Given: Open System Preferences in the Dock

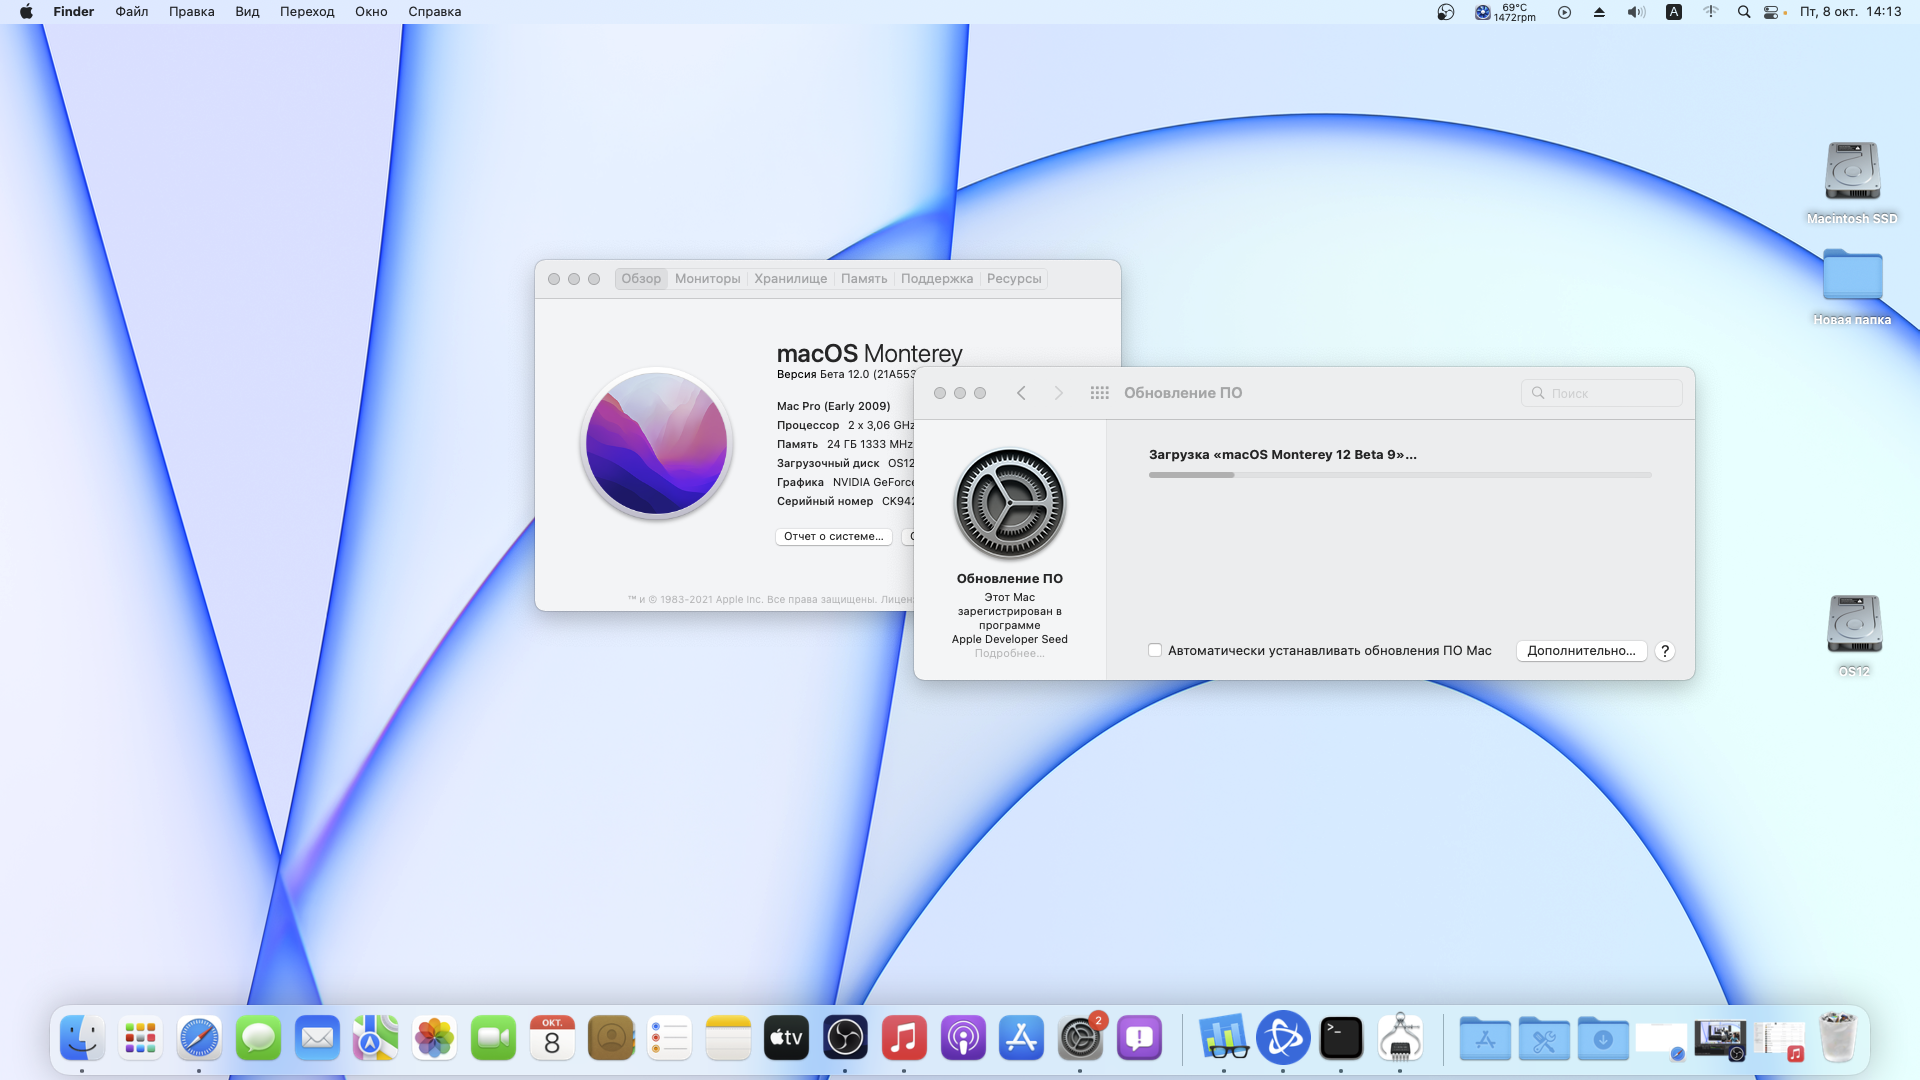Looking at the screenshot, I should [1080, 1038].
